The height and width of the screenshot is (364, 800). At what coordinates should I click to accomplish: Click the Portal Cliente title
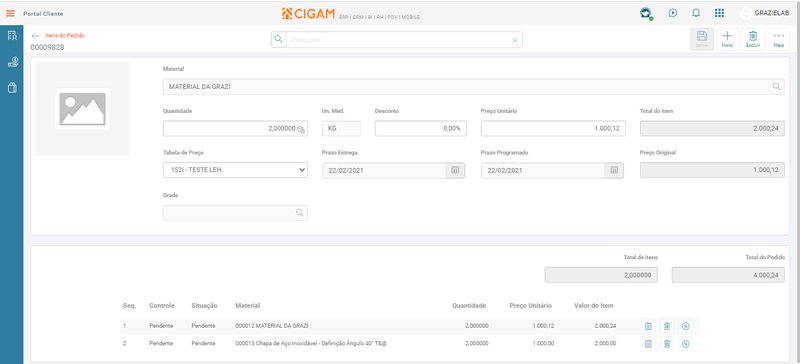click(43, 14)
